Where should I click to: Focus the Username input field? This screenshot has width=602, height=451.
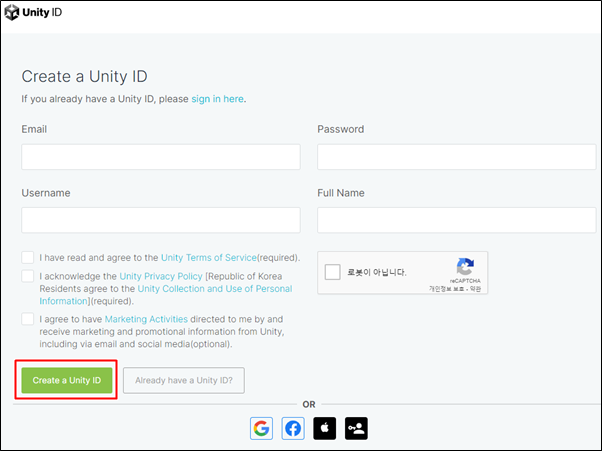(161, 220)
